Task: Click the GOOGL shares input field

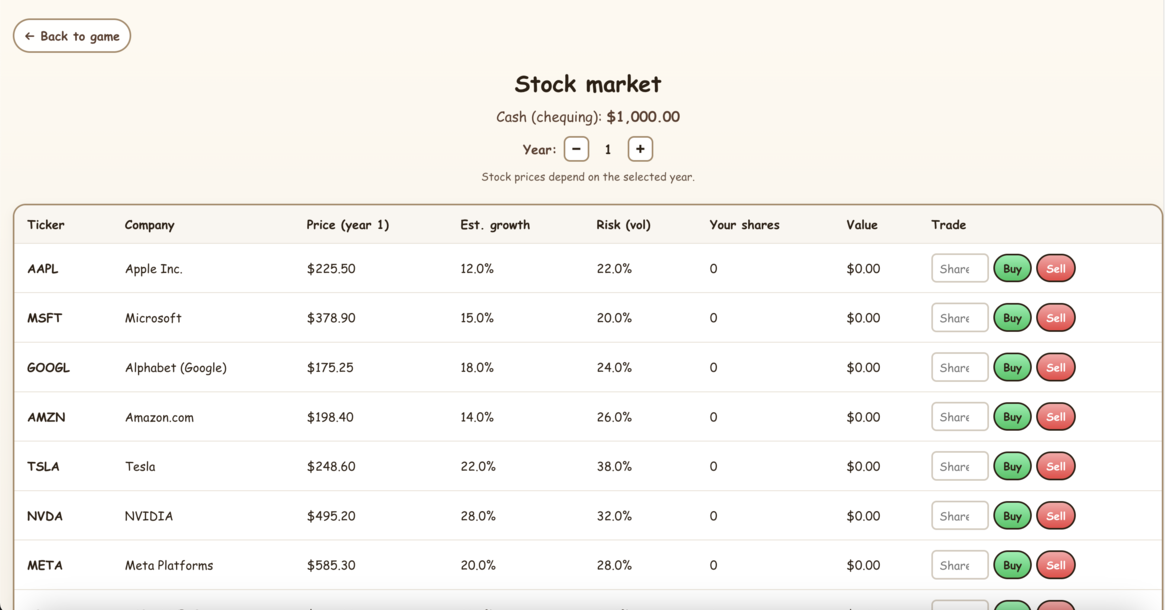Action: (x=959, y=368)
